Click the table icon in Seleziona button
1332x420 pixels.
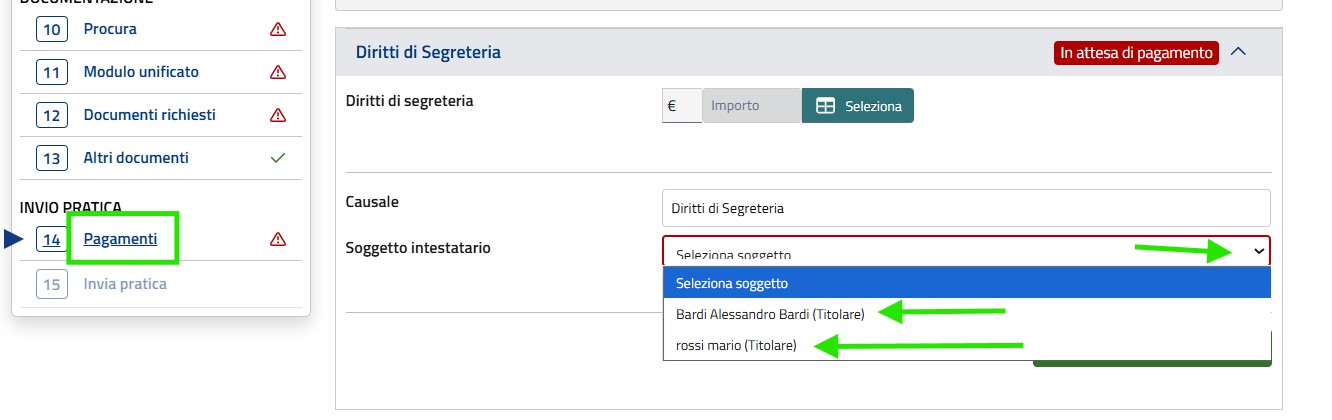(x=825, y=105)
